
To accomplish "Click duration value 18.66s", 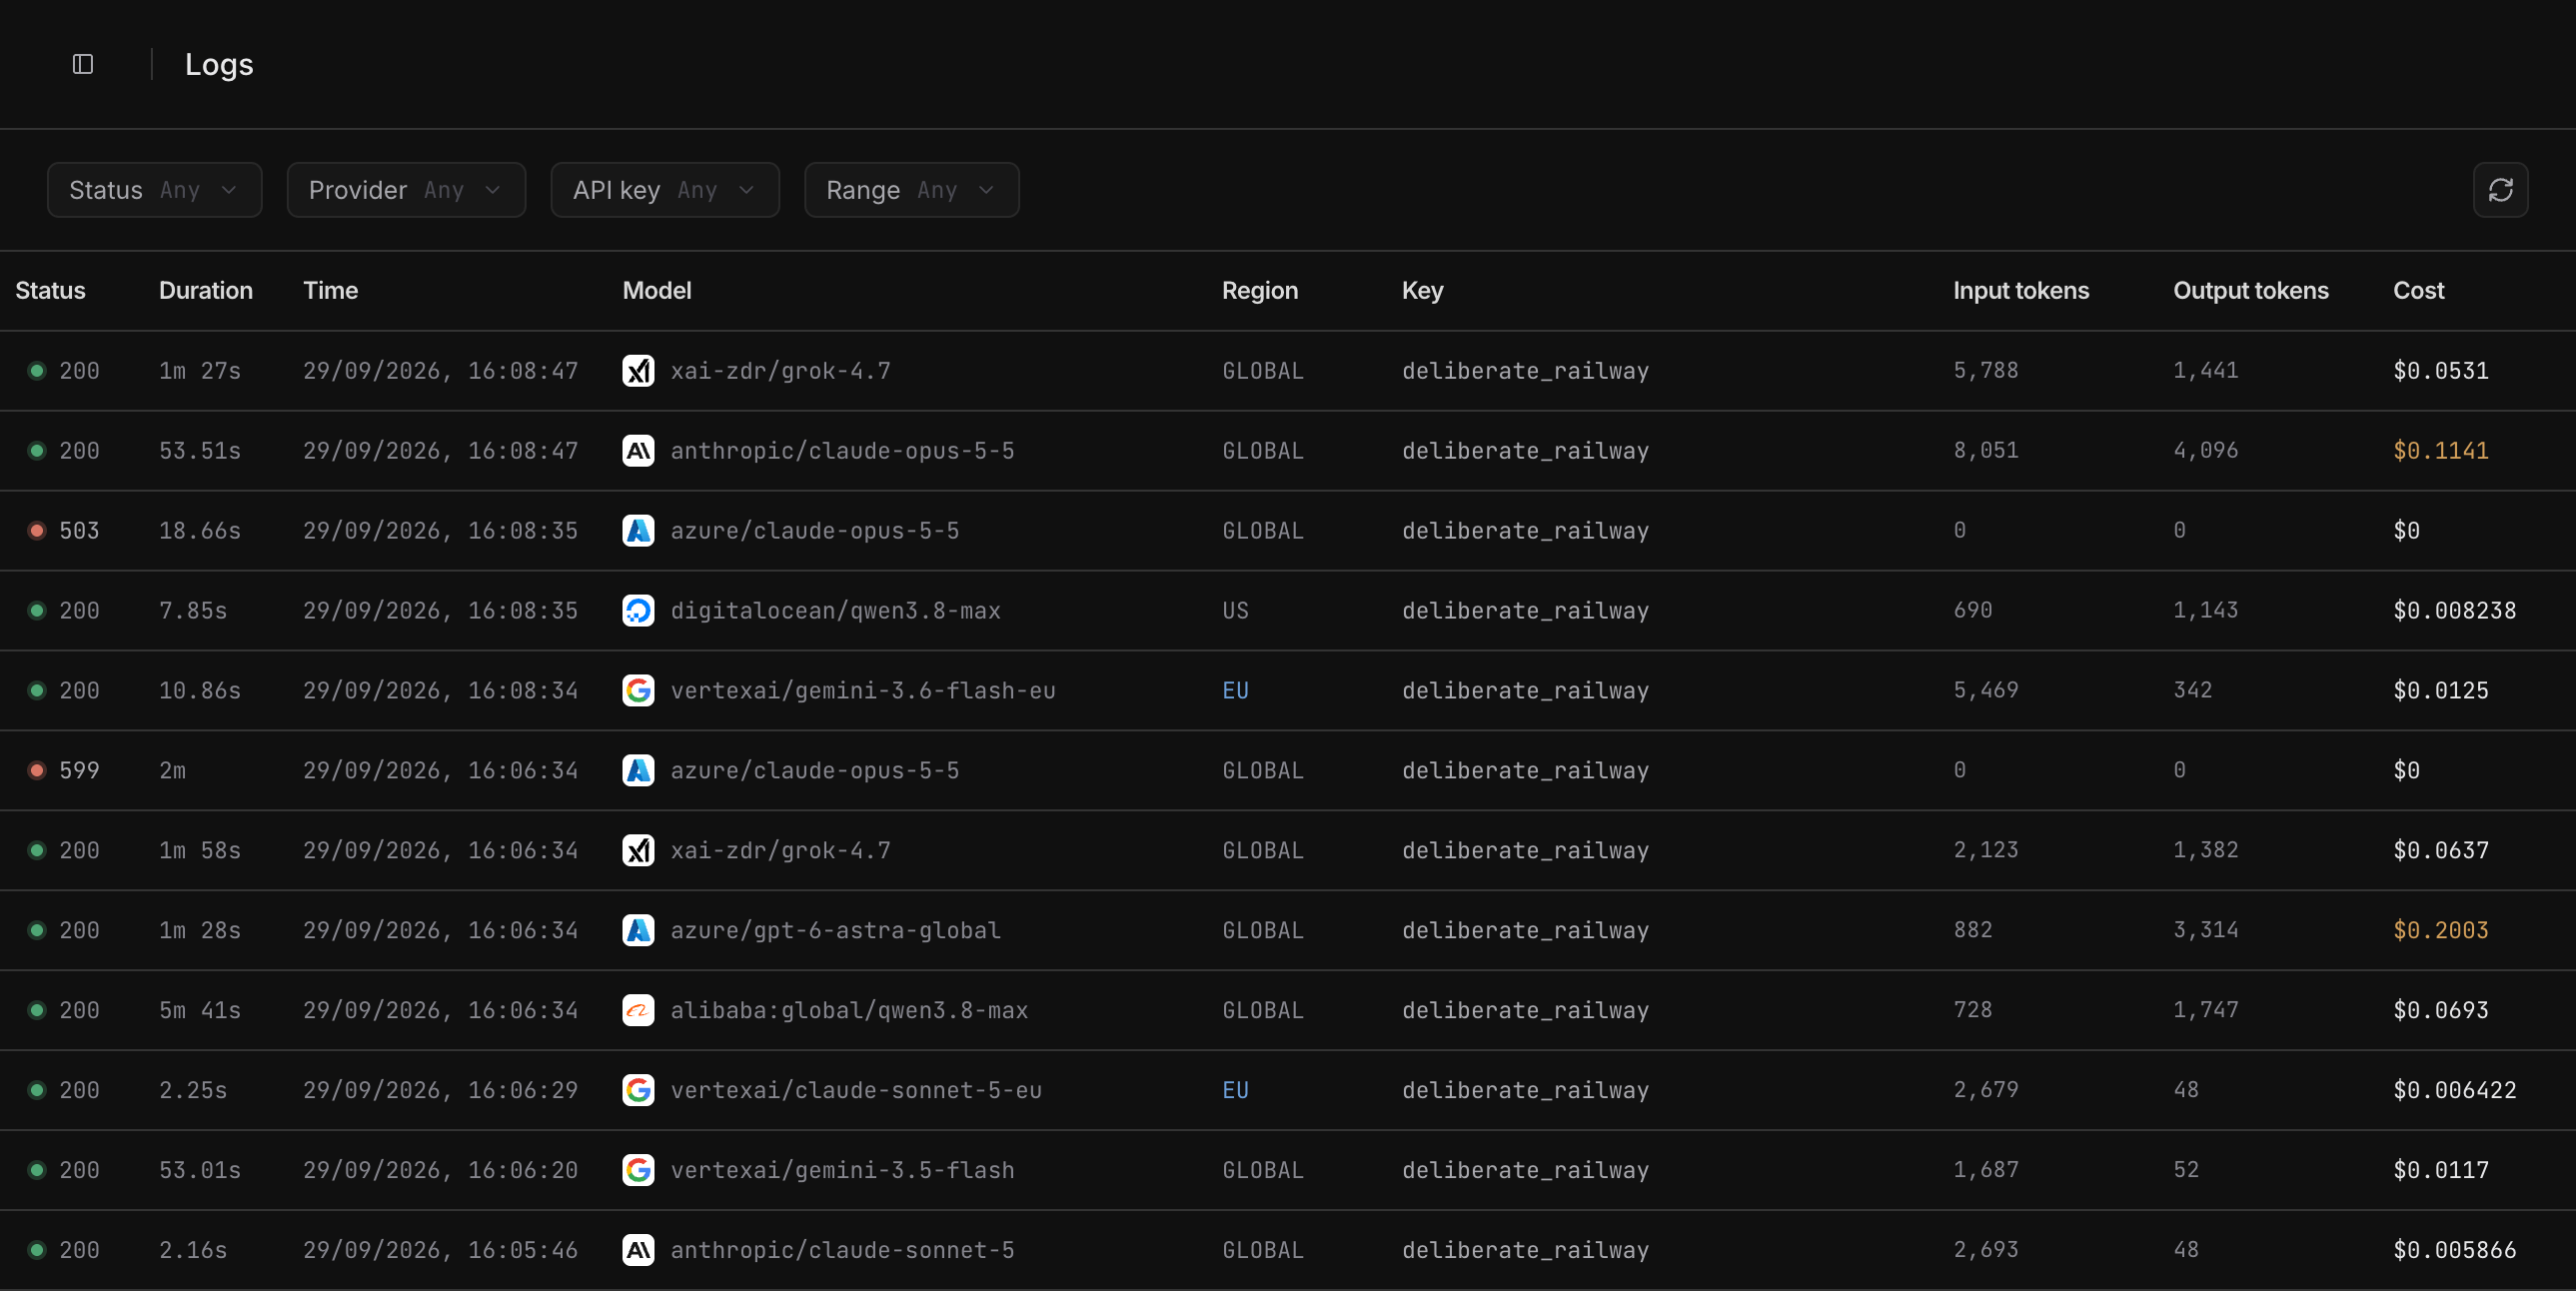I will coord(199,531).
